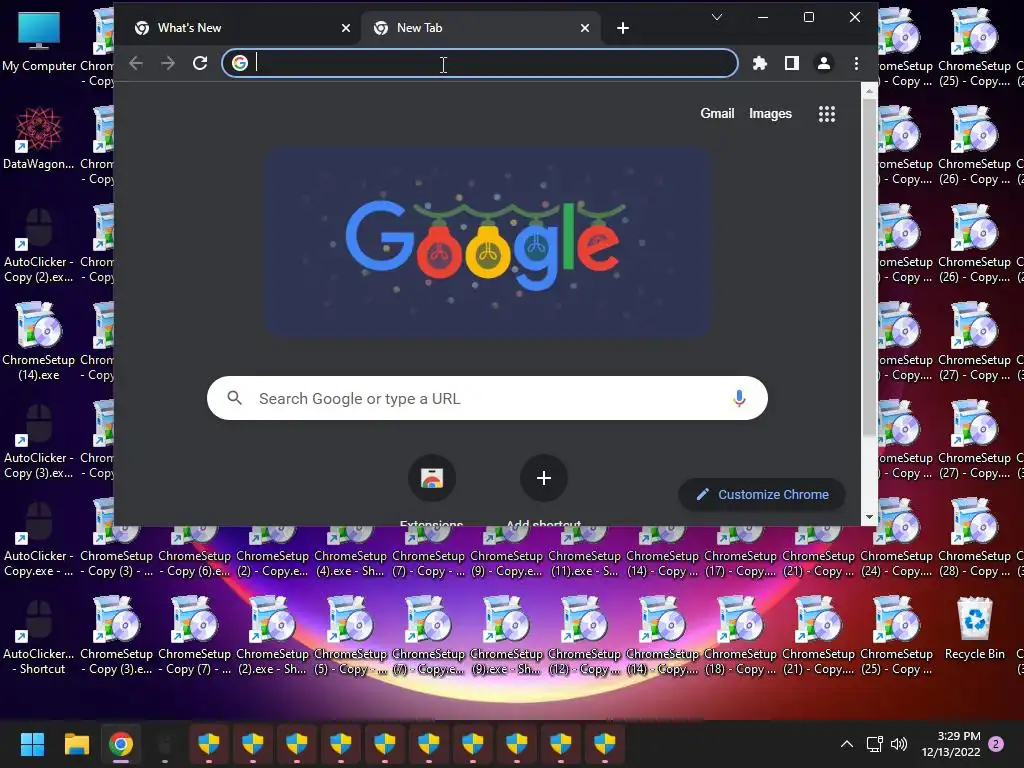Screen dimensions: 1024x768
Task: Click the Chrome forward arrow
Action: point(168,63)
